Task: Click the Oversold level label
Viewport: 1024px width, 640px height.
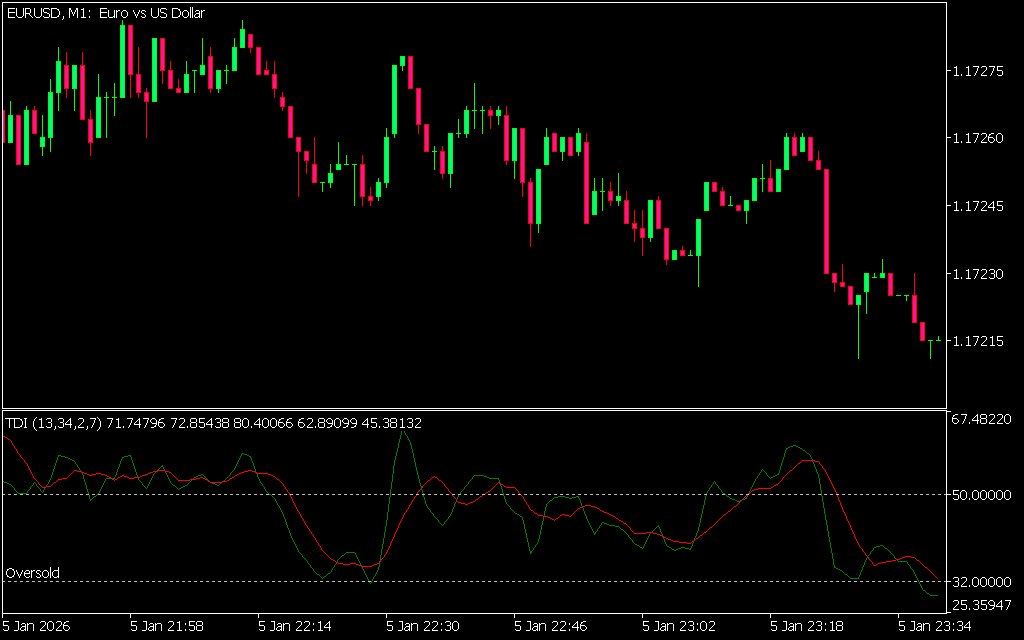Action: click(33, 573)
